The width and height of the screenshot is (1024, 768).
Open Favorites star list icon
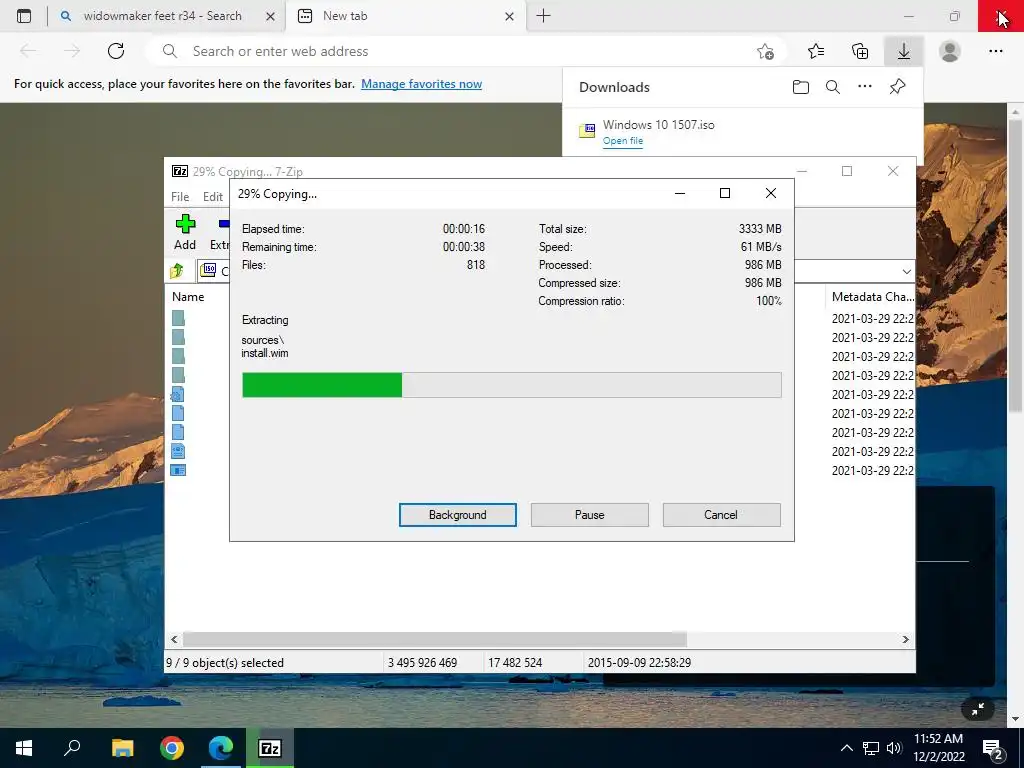816,51
